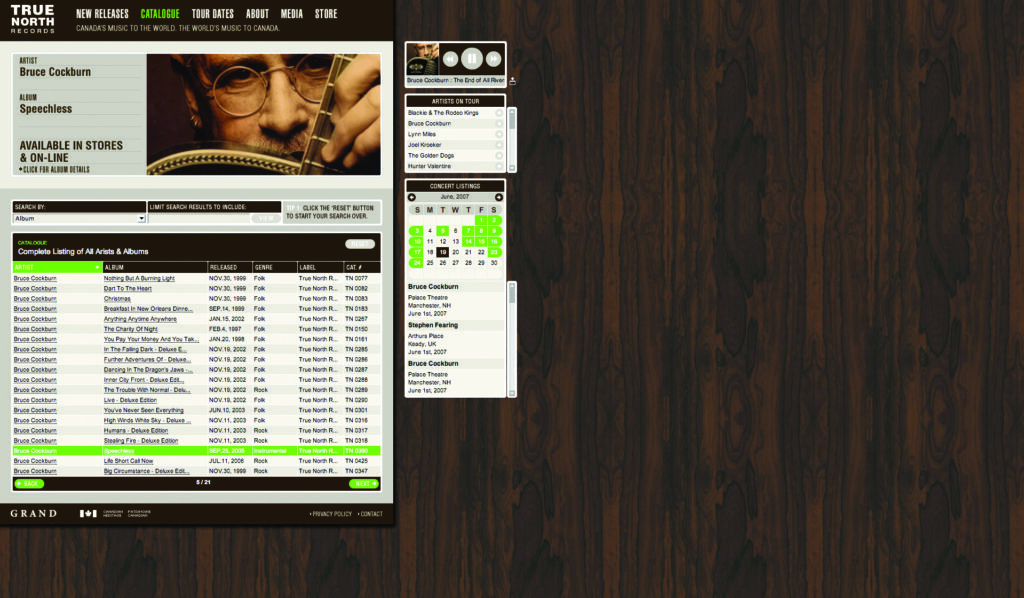Click the album art thumbnail in player
This screenshot has width=1024, height=598.
tap(422, 59)
